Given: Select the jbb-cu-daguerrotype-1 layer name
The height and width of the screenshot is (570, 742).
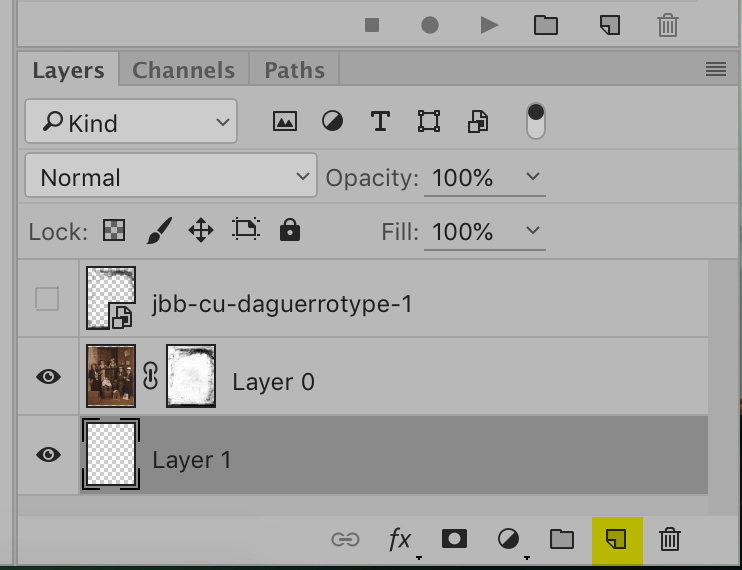Looking at the screenshot, I should (x=282, y=303).
